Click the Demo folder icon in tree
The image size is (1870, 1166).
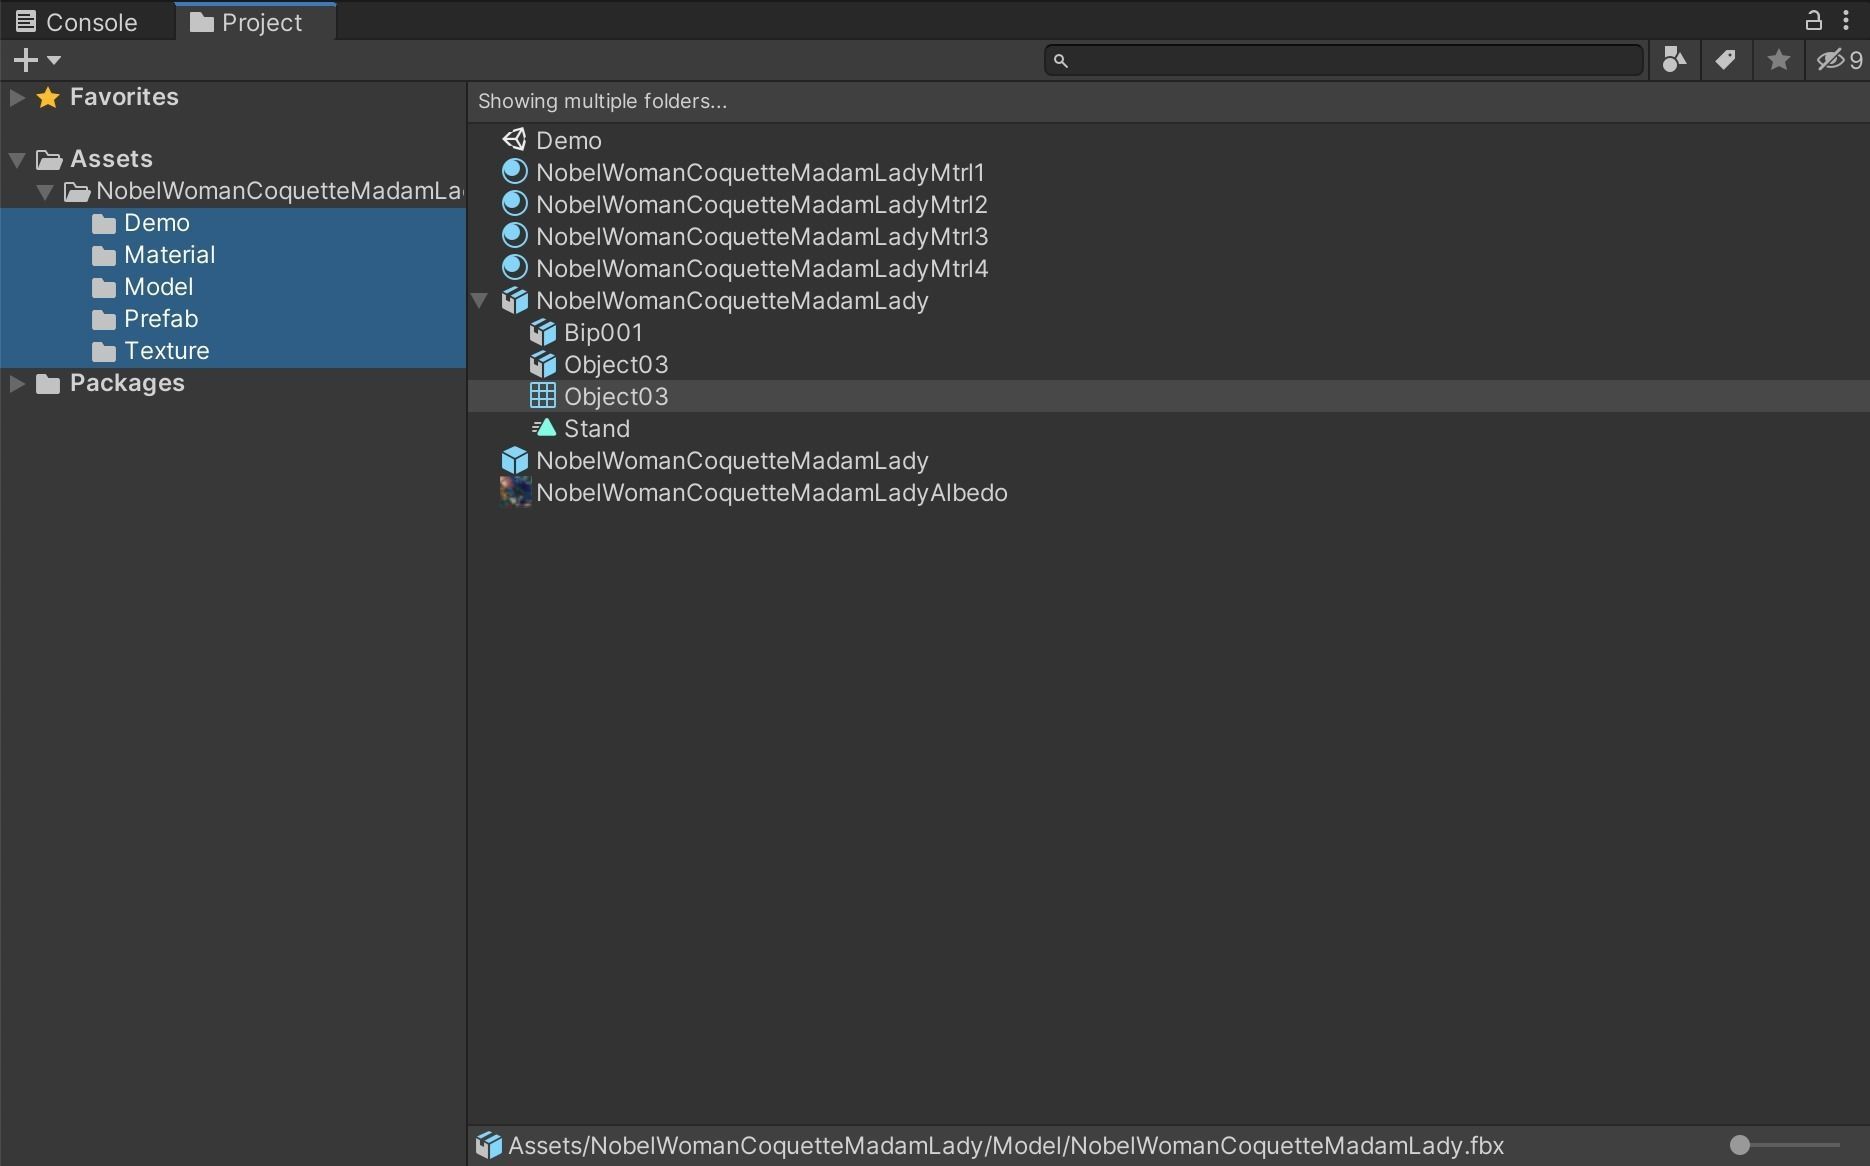[104, 223]
